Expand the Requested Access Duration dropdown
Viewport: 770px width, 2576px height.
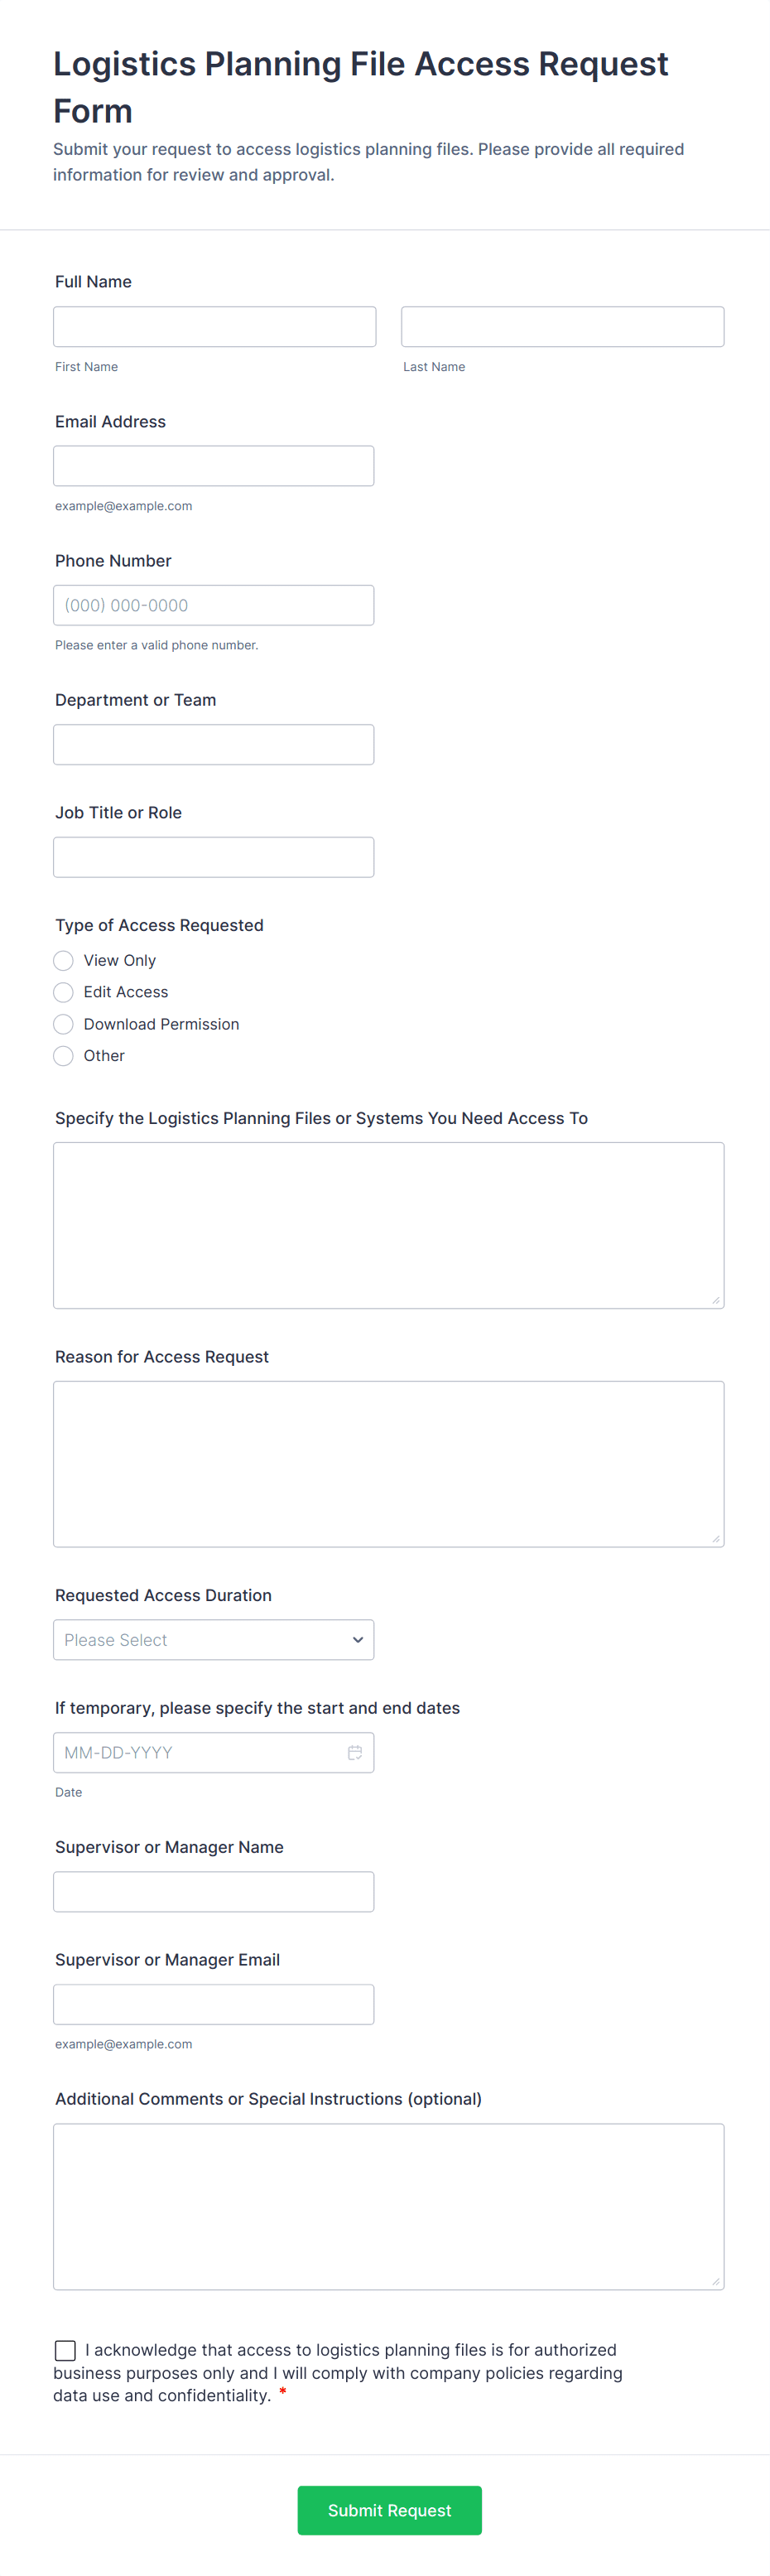214,1640
